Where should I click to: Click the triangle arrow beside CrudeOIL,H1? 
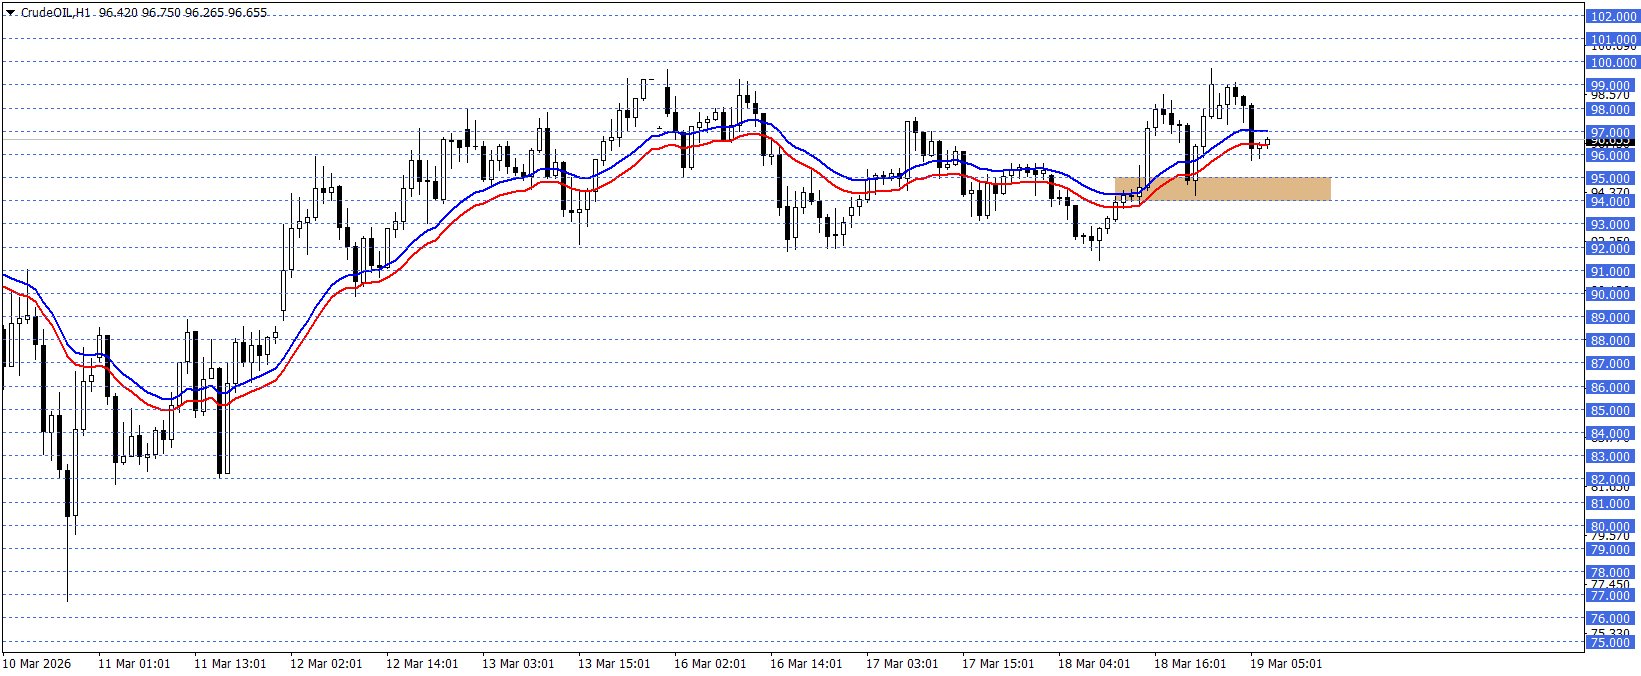tap(11, 13)
